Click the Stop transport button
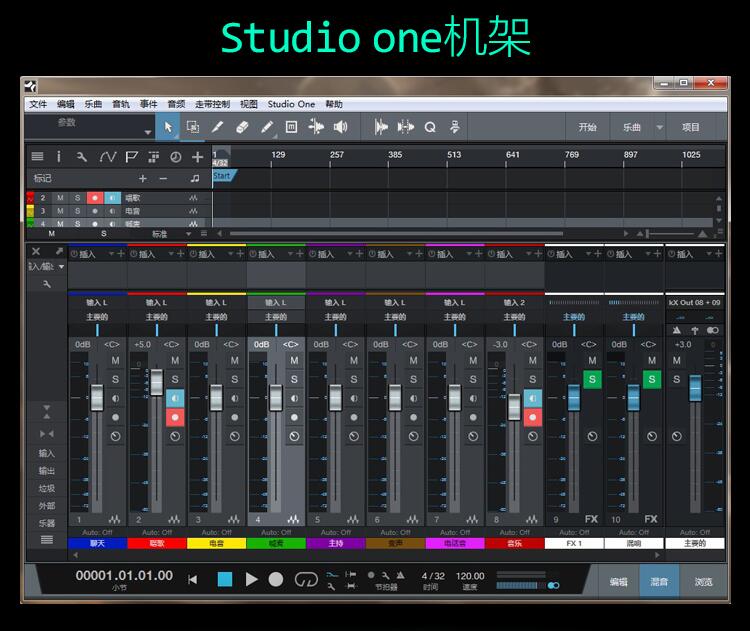The width and height of the screenshot is (750, 631). pyautogui.click(x=225, y=579)
